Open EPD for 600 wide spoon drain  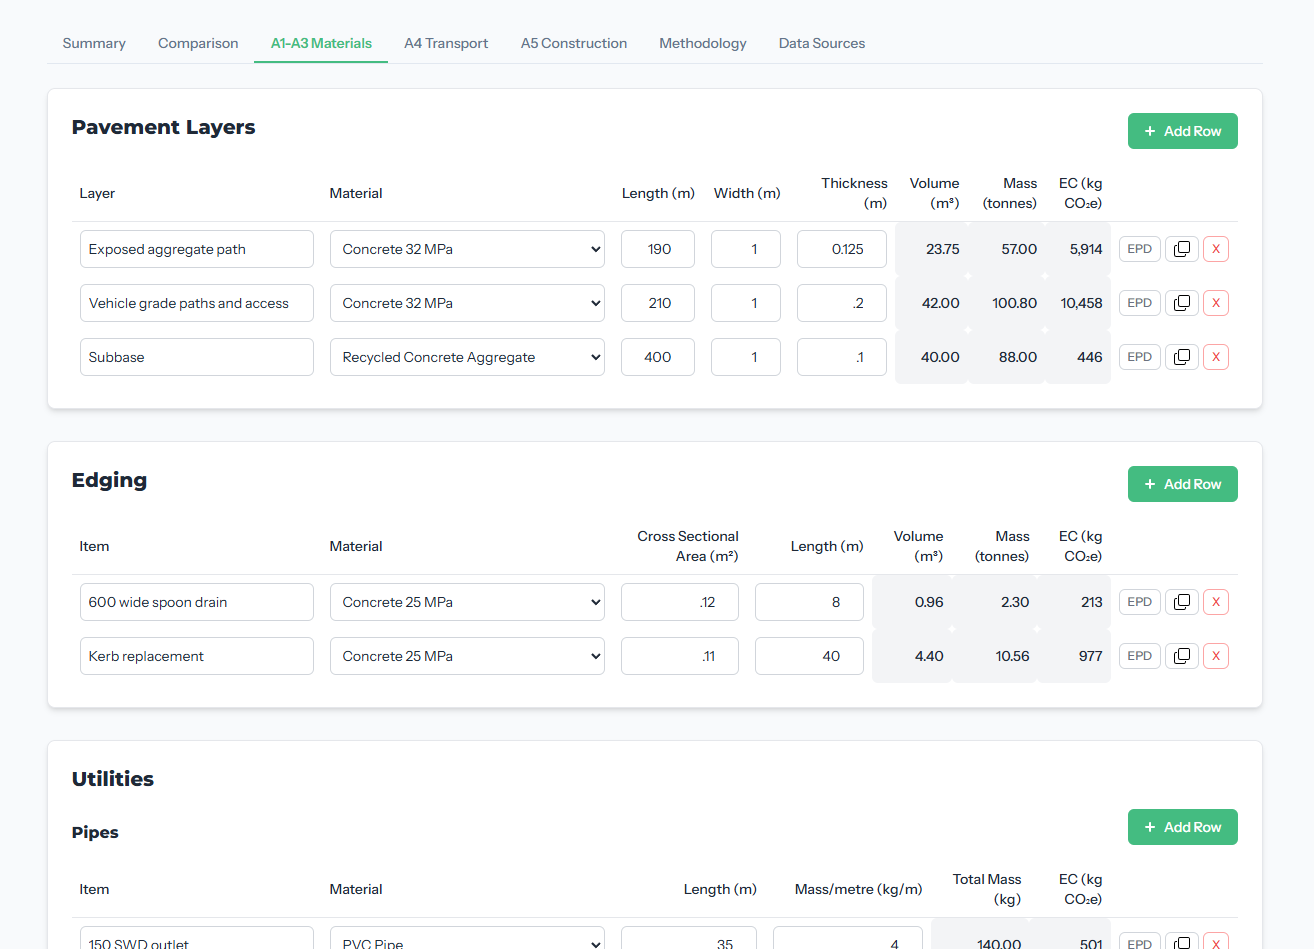(1140, 602)
